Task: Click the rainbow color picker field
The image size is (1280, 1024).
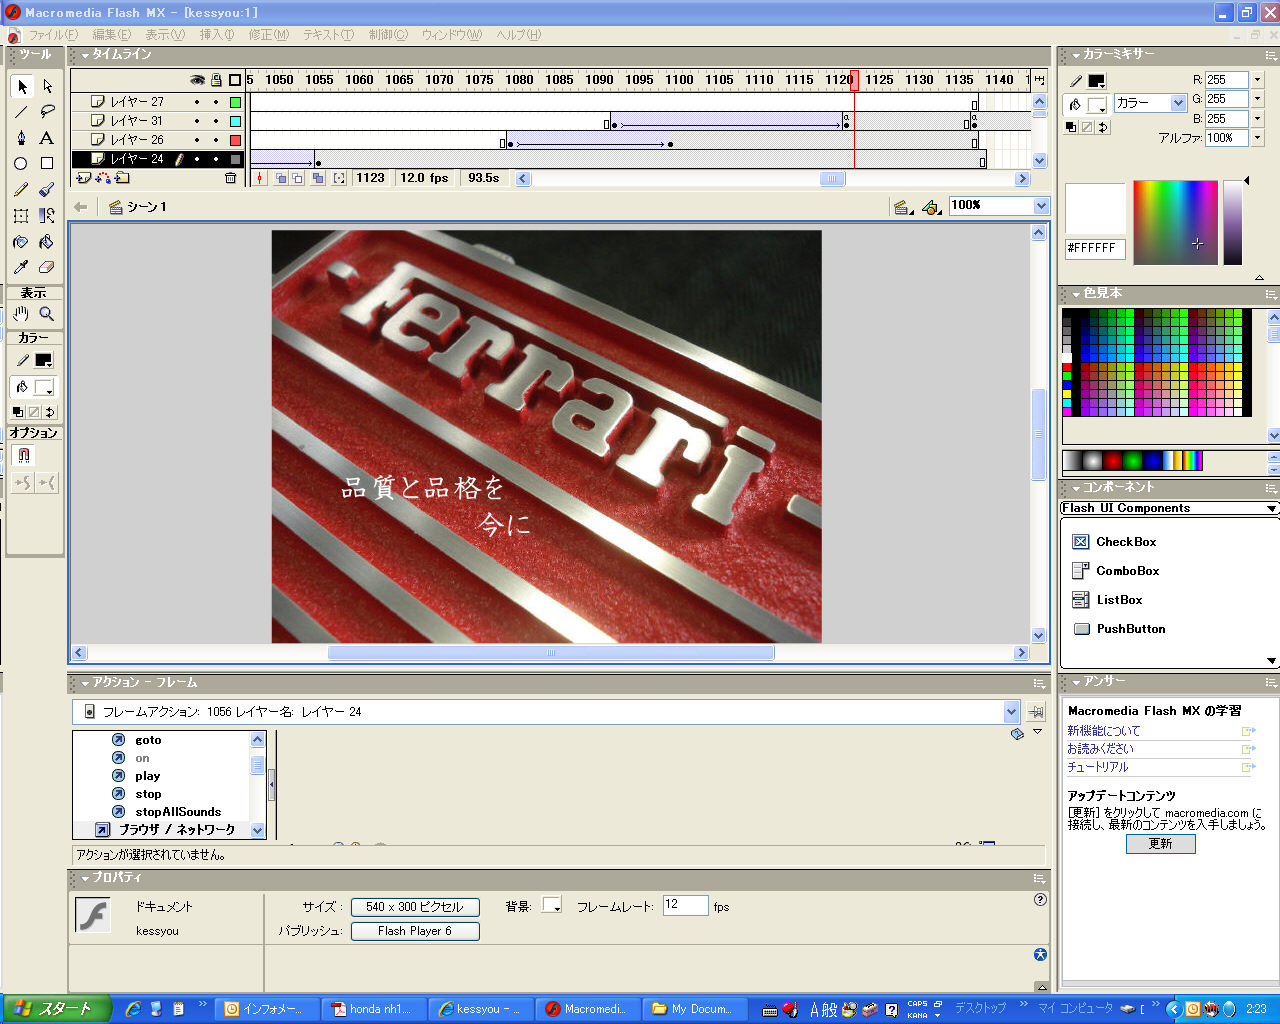Action: point(1175,222)
